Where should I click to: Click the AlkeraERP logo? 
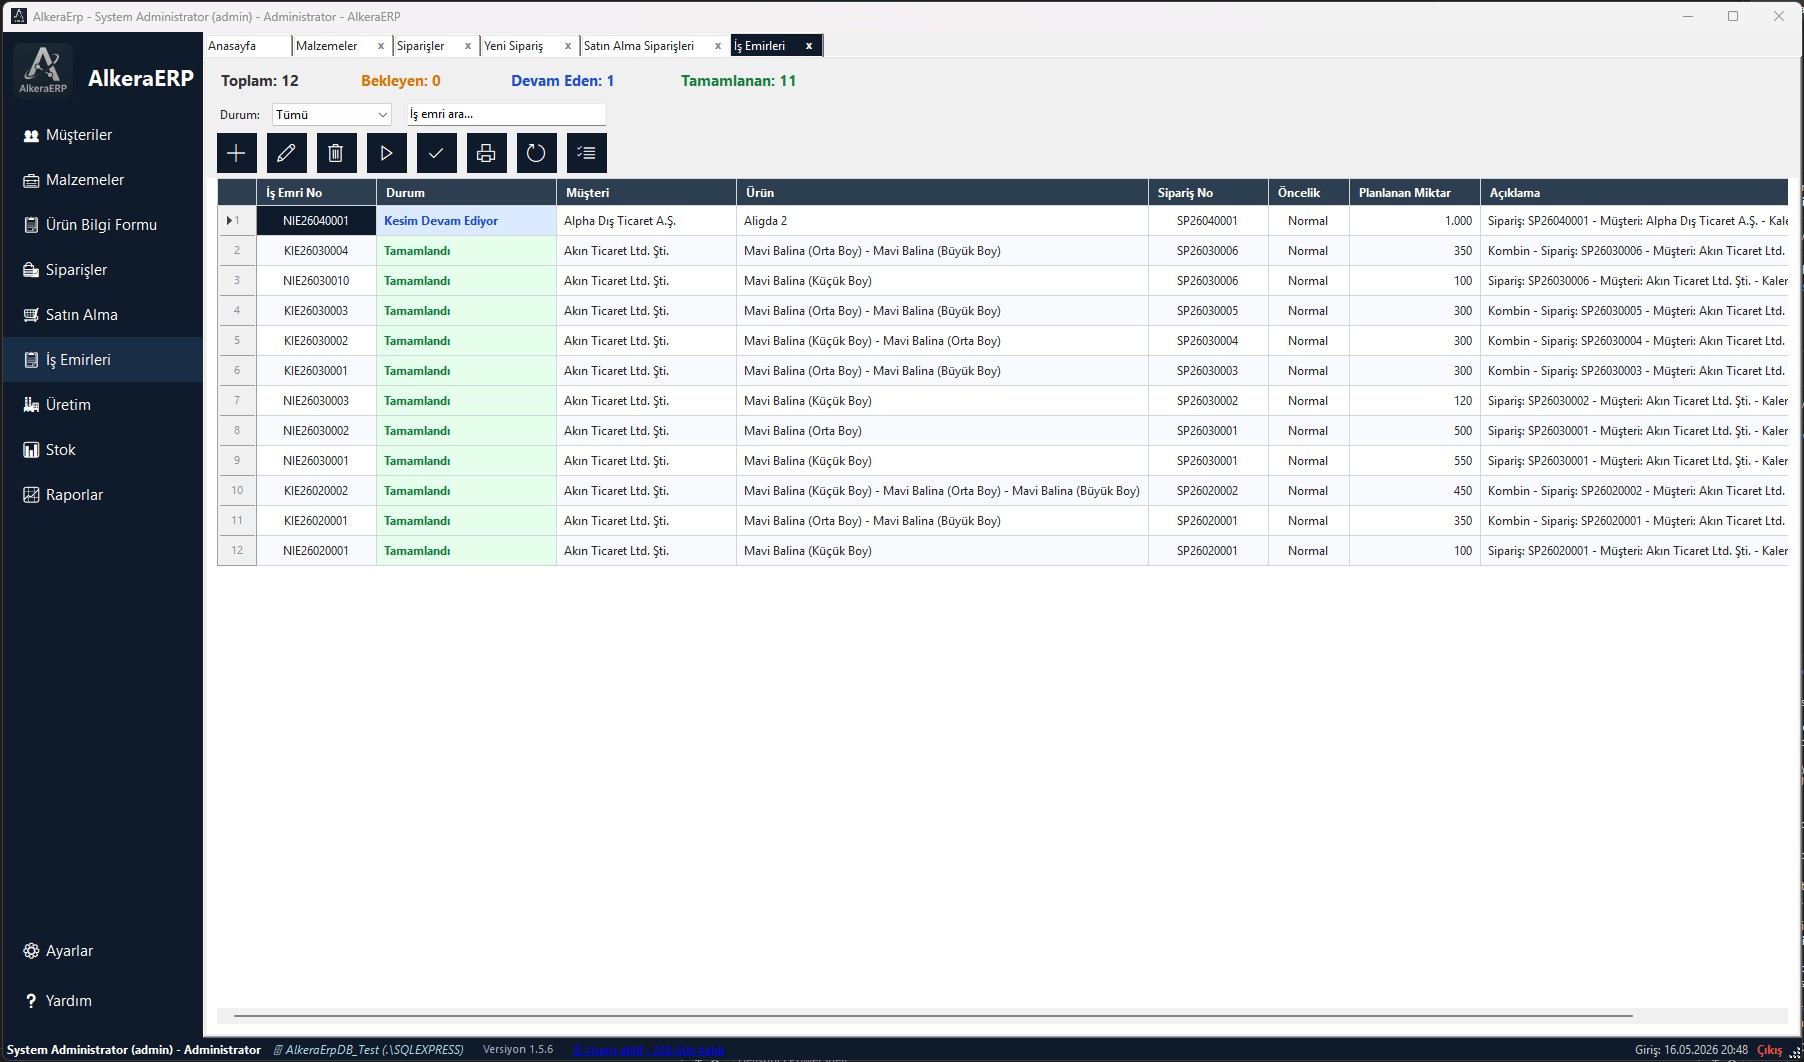tap(43, 70)
